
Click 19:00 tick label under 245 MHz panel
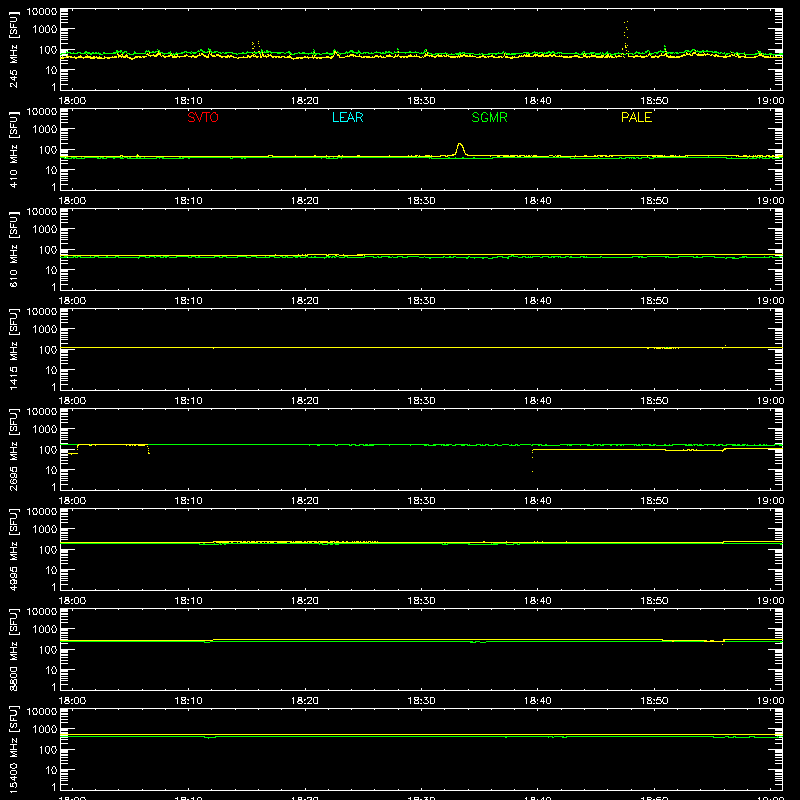tap(770, 101)
